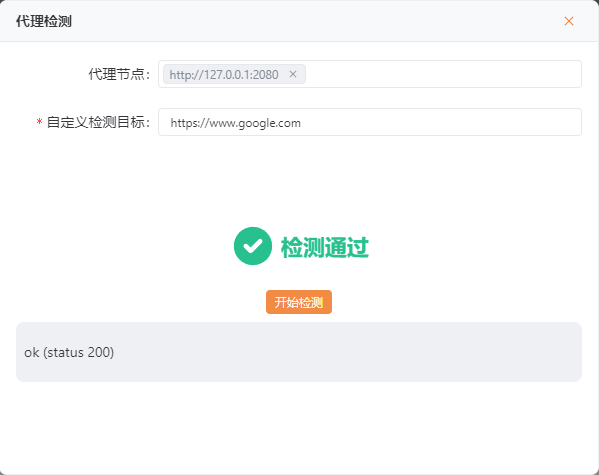Click empty space above the success icon
Viewport: 599px width, 475px height.
click(x=299, y=180)
